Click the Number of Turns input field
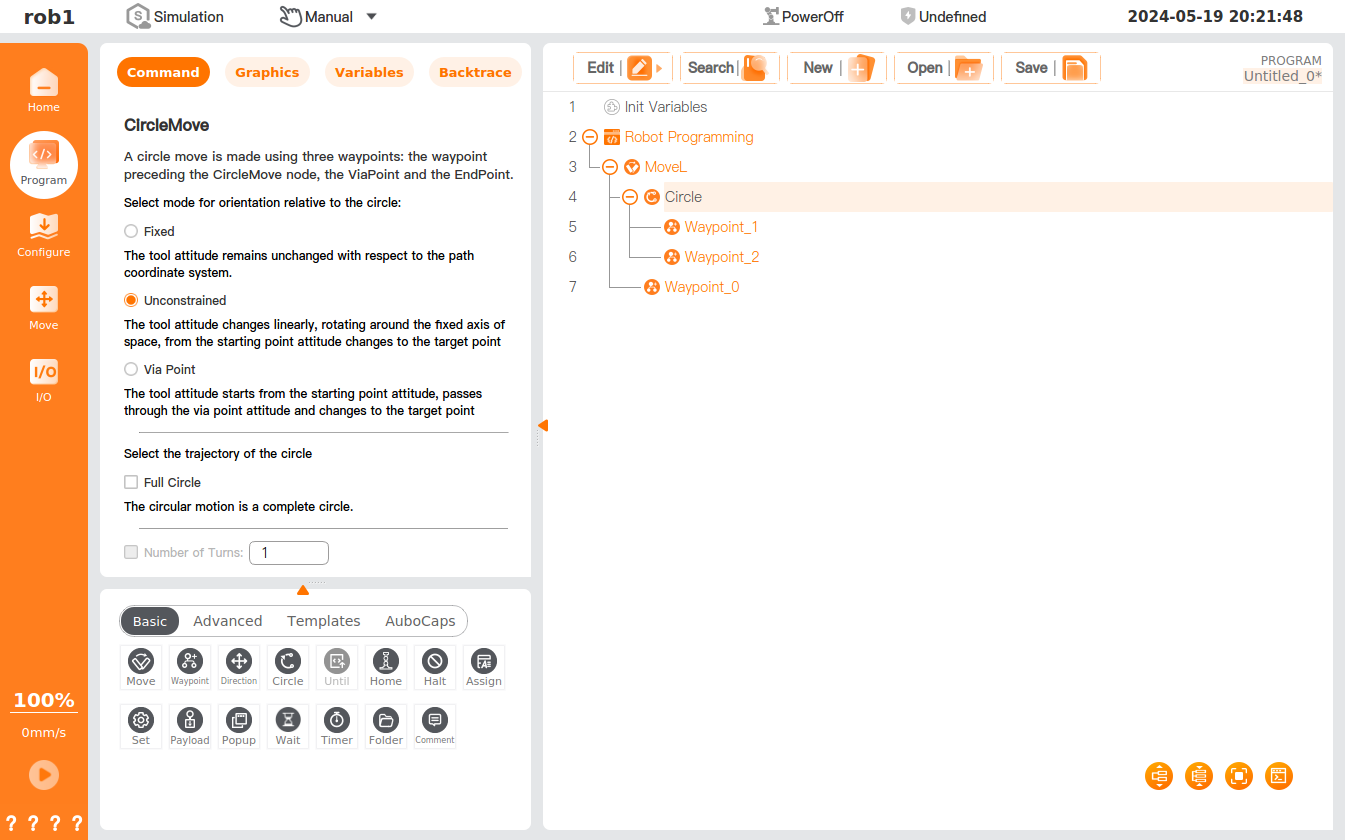This screenshot has height=840, width=1345. (x=289, y=552)
